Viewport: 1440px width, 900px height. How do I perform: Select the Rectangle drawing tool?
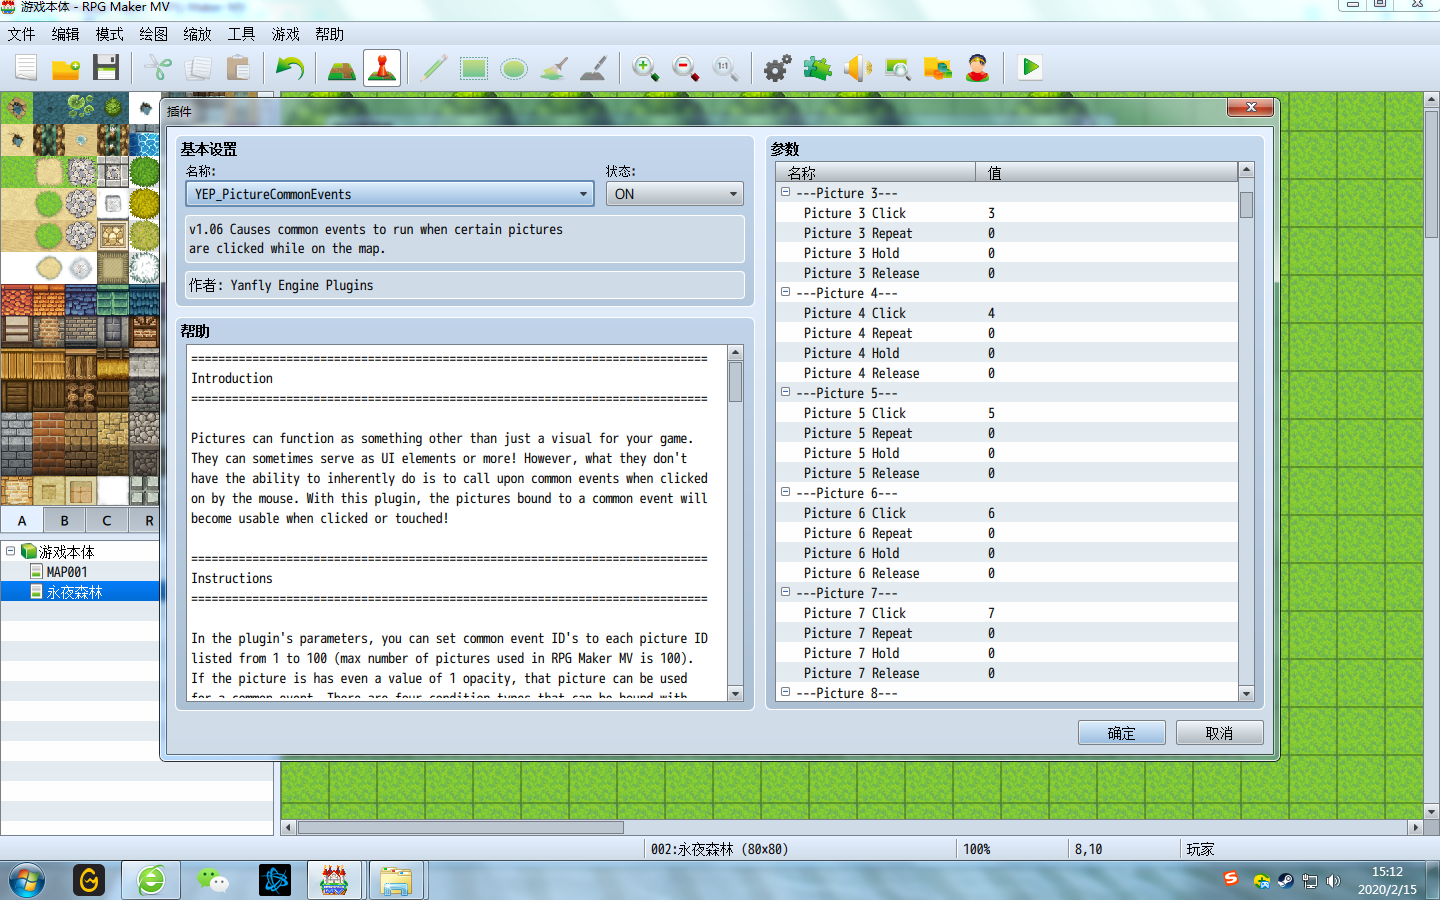(x=474, y=68)
